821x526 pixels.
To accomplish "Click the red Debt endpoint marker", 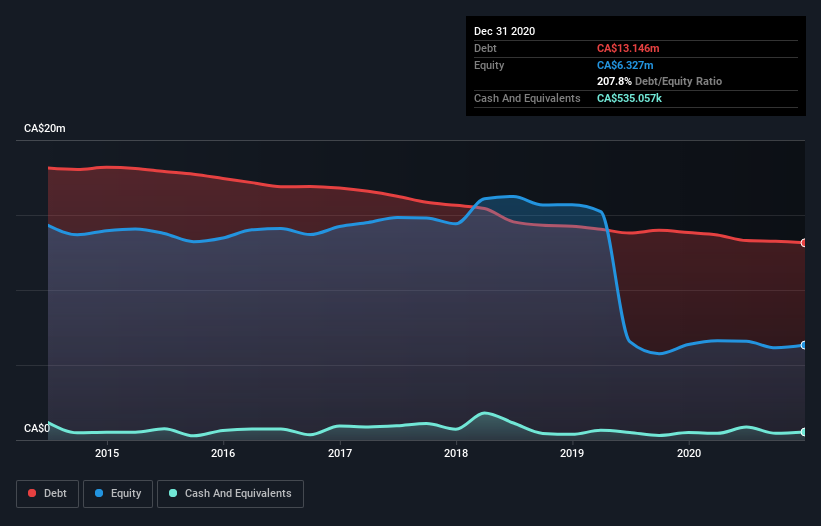I will pos(804,243).
